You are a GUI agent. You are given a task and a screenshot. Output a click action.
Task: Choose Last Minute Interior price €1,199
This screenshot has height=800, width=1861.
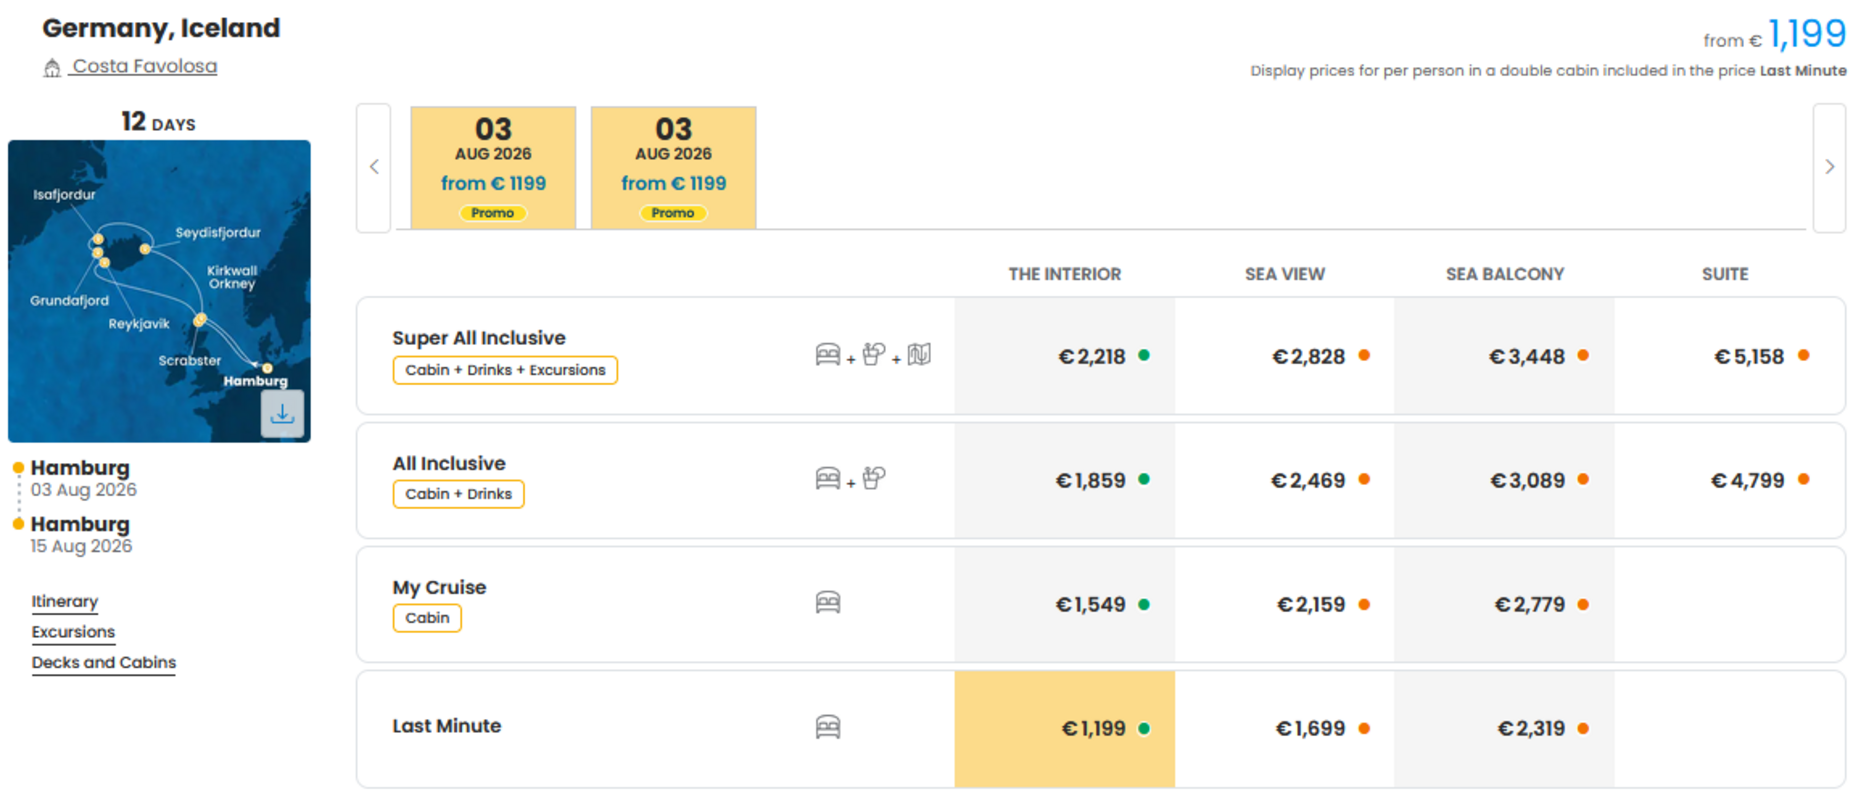[x=1065, y=729]
